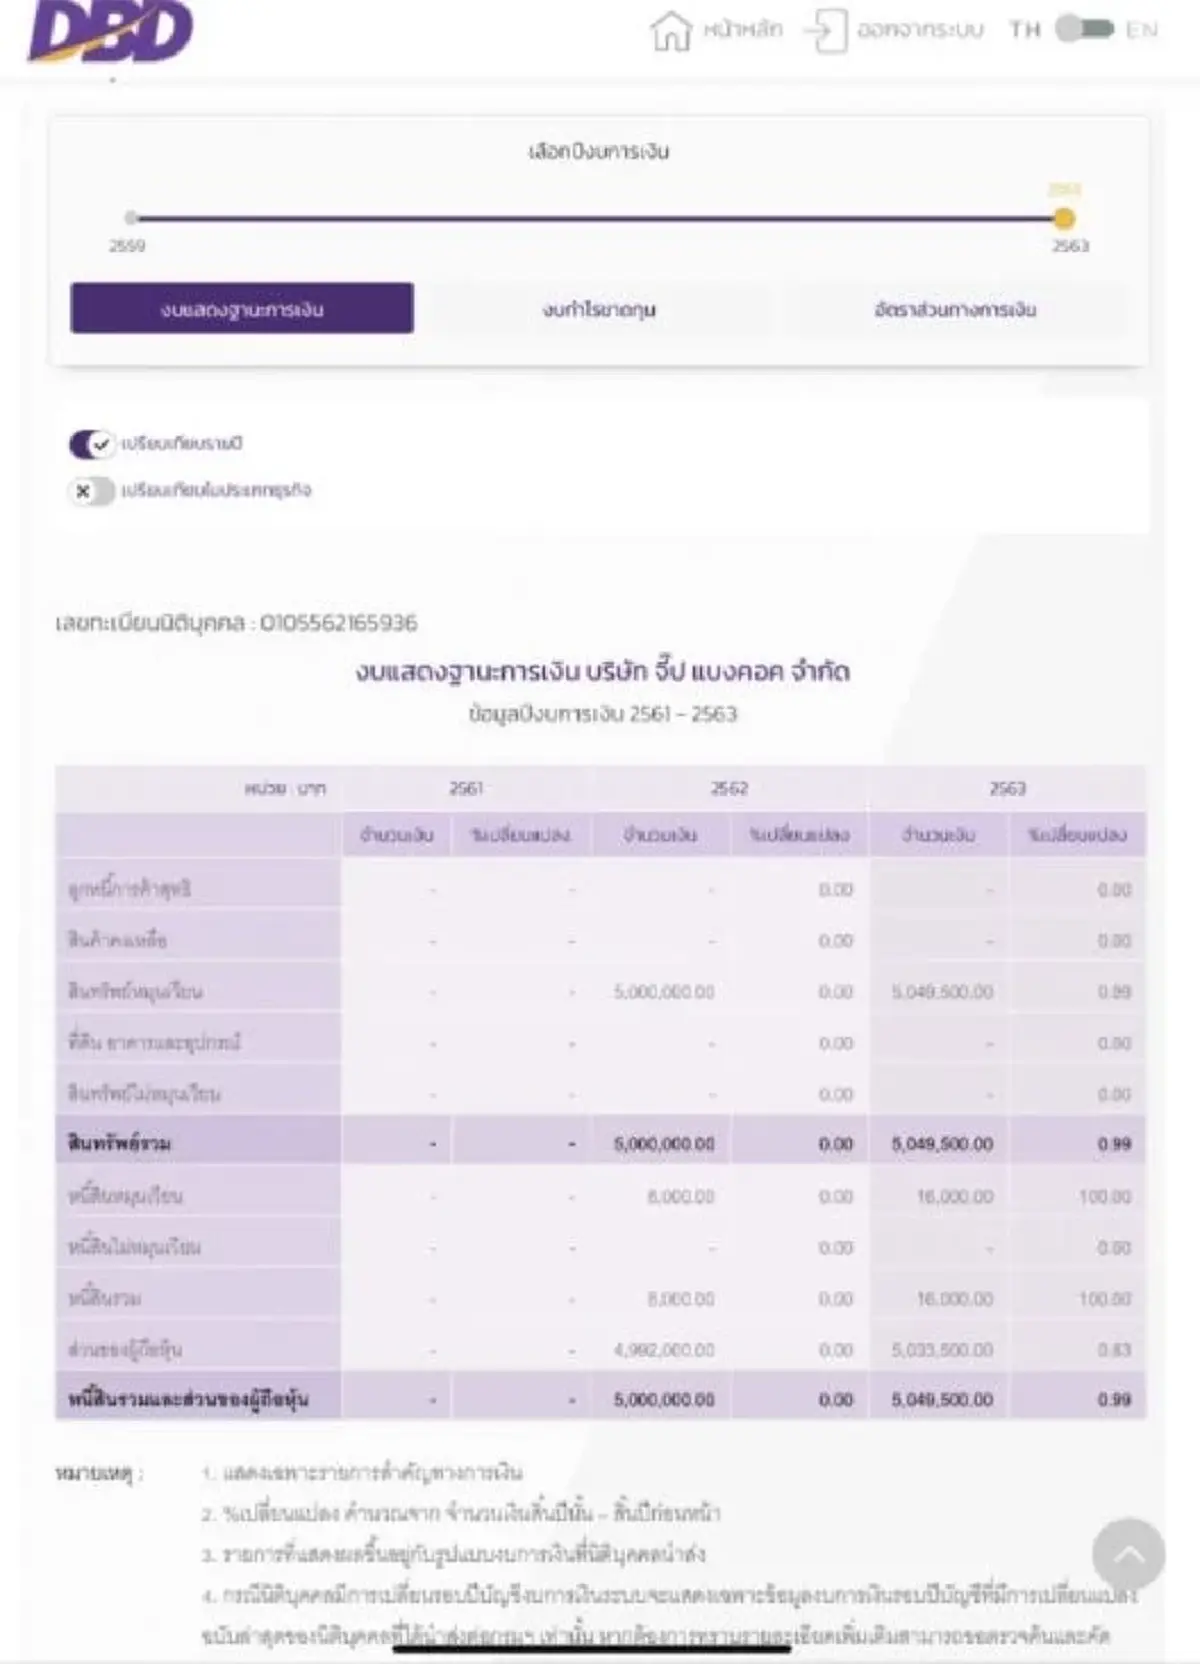Click the 2559 start point of slider

[x=131, y=218]
